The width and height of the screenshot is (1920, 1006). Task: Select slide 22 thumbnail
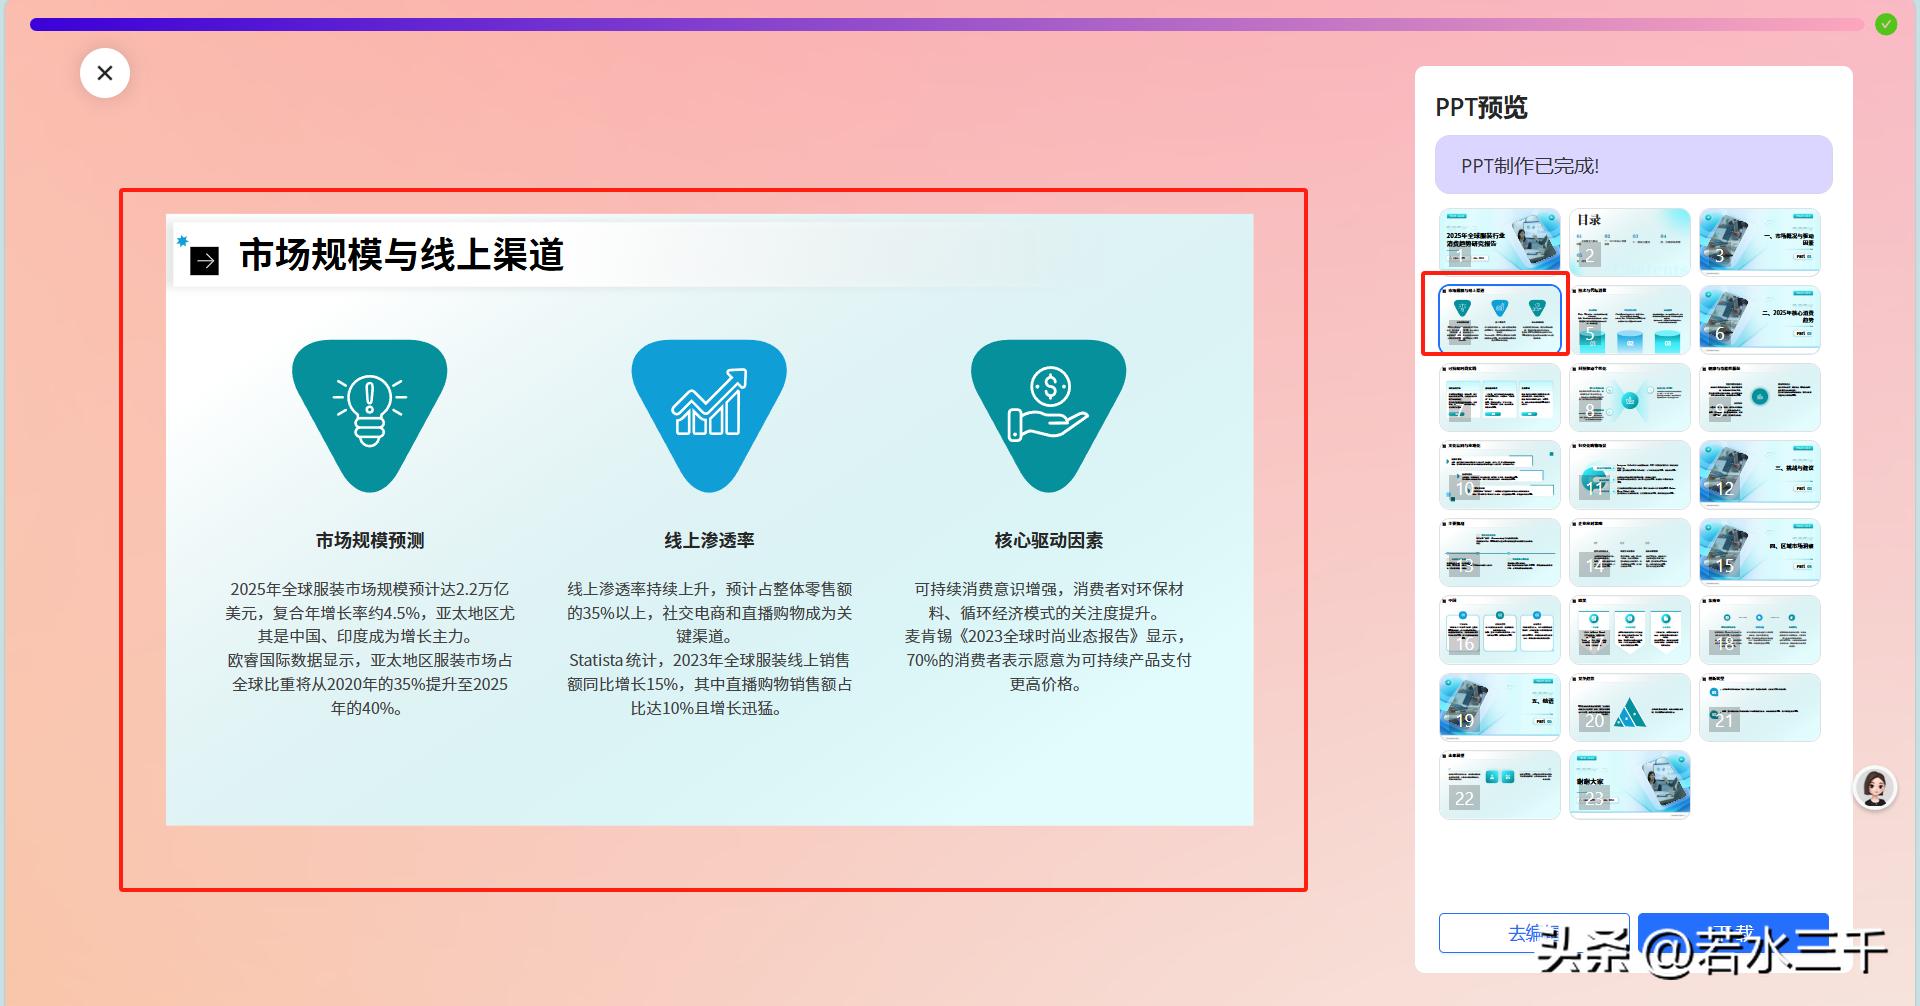1500,785
